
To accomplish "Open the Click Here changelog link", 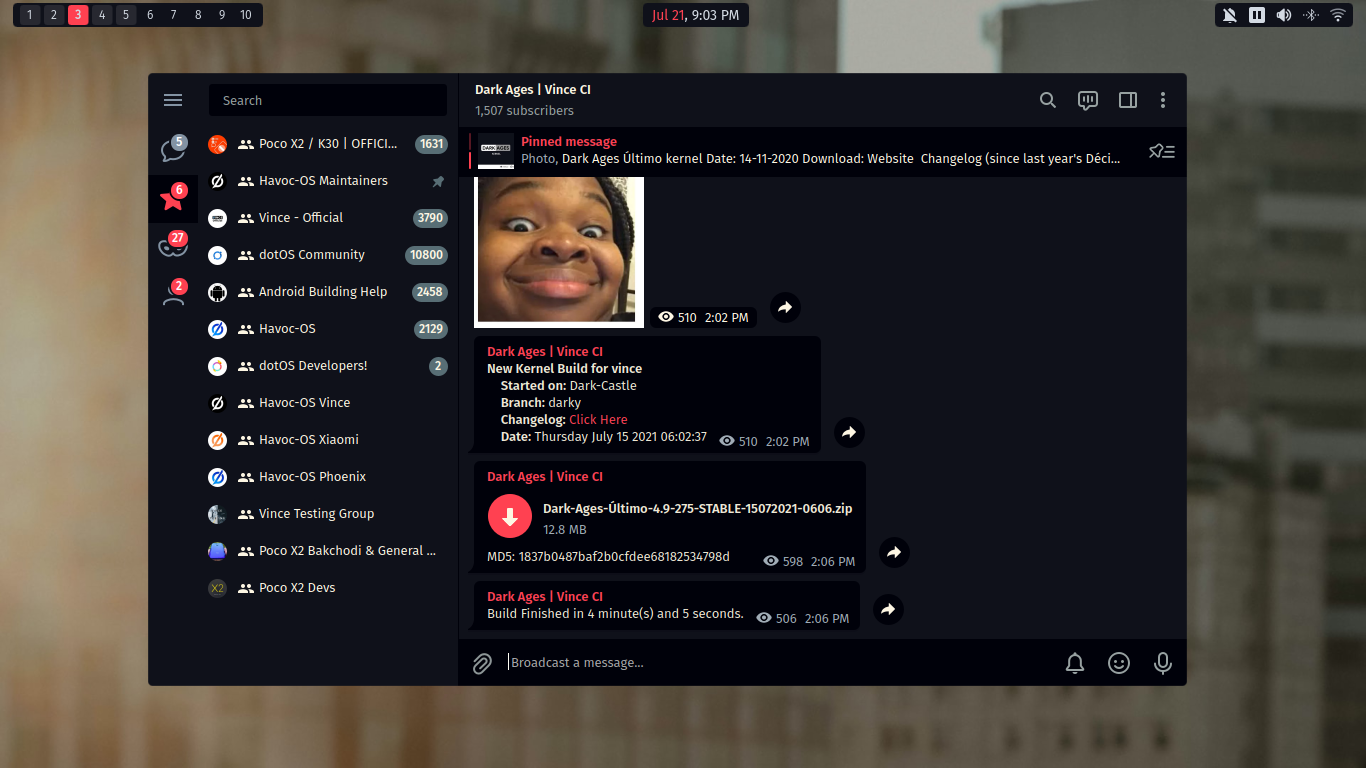I will [x=598, y=420].
